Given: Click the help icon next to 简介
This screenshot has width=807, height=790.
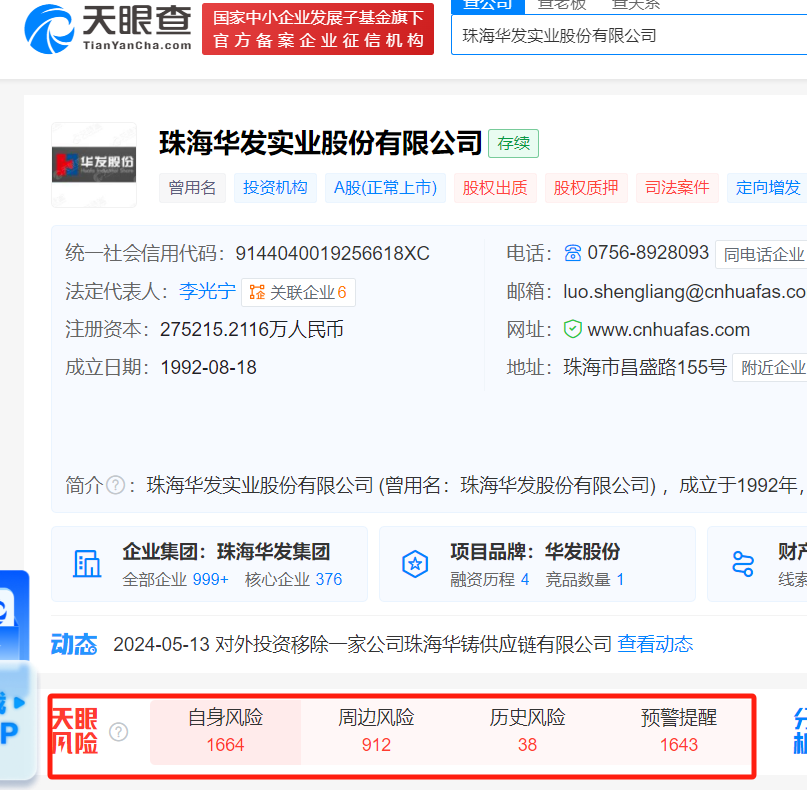Looking at the screenshot, I should pyautogui.click(x=116, y=485).
